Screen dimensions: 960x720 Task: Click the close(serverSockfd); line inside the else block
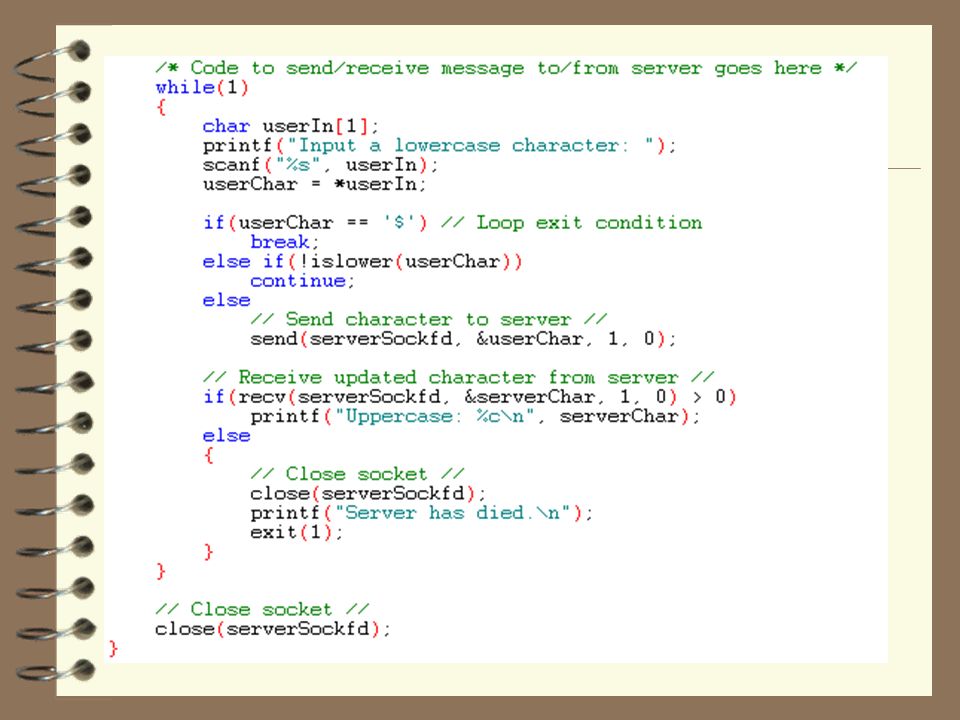(x=368, y=493)
